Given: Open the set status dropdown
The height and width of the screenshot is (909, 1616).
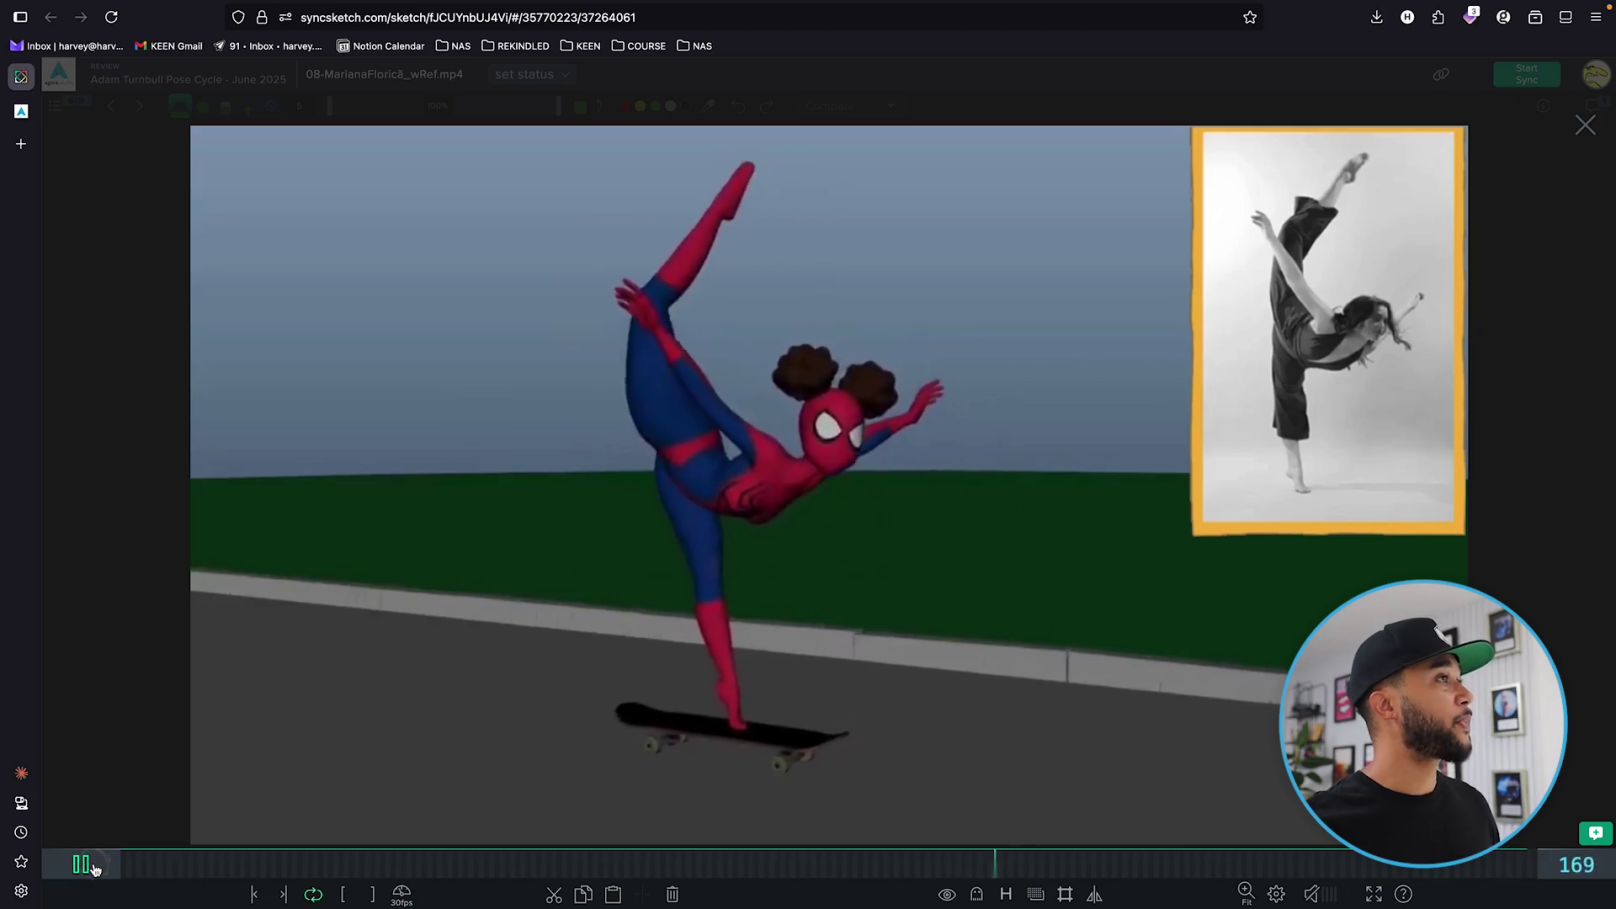Looking at the screenshot, I should 532,74.
